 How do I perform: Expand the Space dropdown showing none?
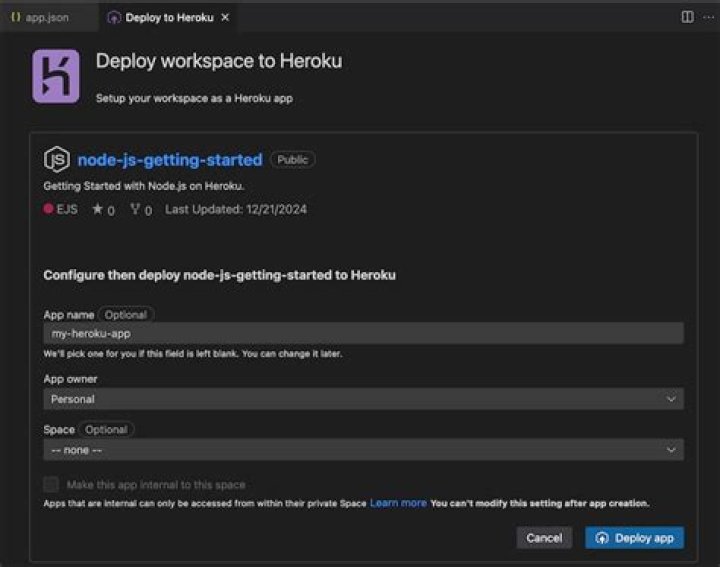(364, 450)
